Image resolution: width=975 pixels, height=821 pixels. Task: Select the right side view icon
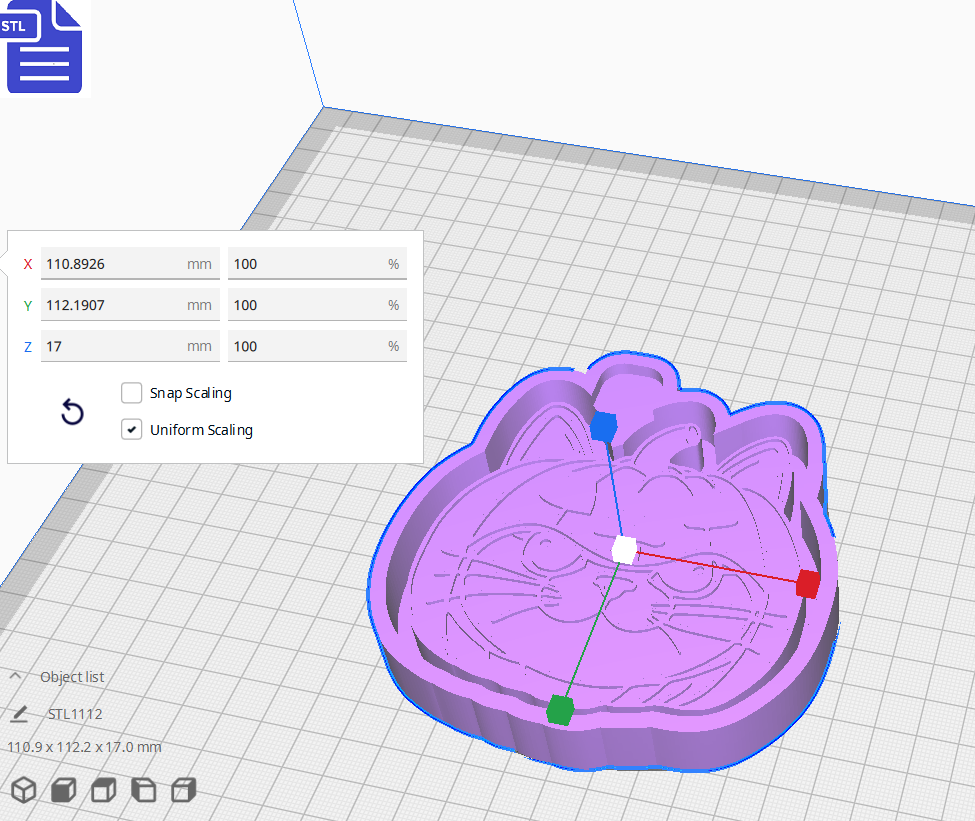(x=182, y=789)
